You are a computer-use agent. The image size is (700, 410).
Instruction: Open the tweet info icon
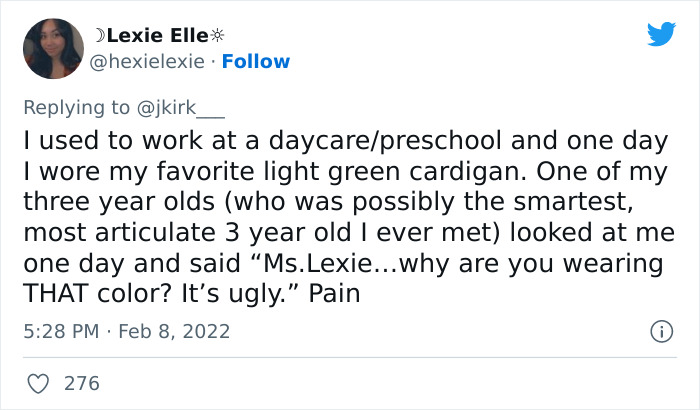659,330
